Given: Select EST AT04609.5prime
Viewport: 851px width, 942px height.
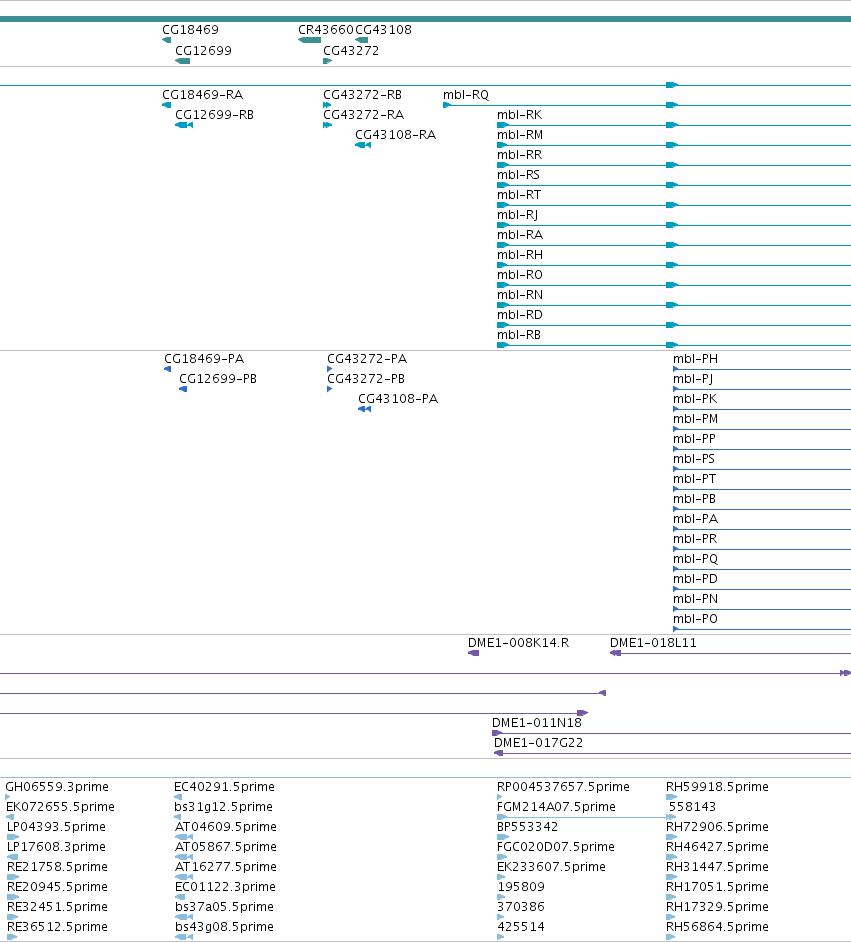Looking at the screenshot, I should point(226,827).
